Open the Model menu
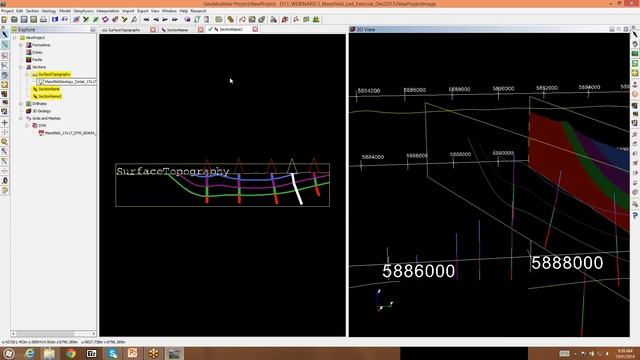640x360 pixels. point(64,11)
